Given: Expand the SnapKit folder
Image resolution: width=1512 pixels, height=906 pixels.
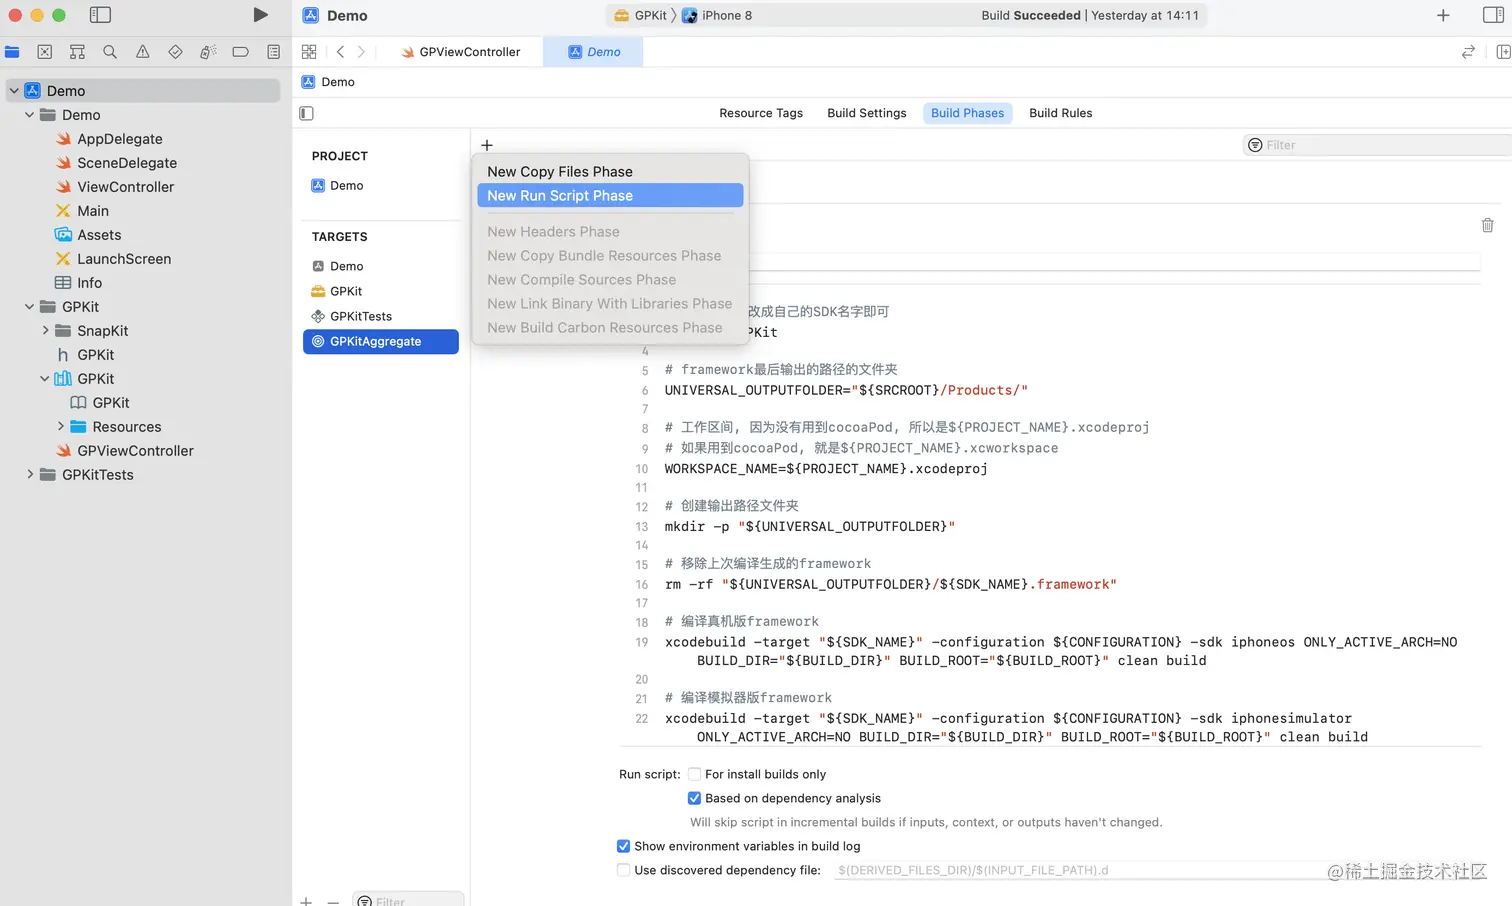Looking at the screenshot, I should tap(45, 331).
